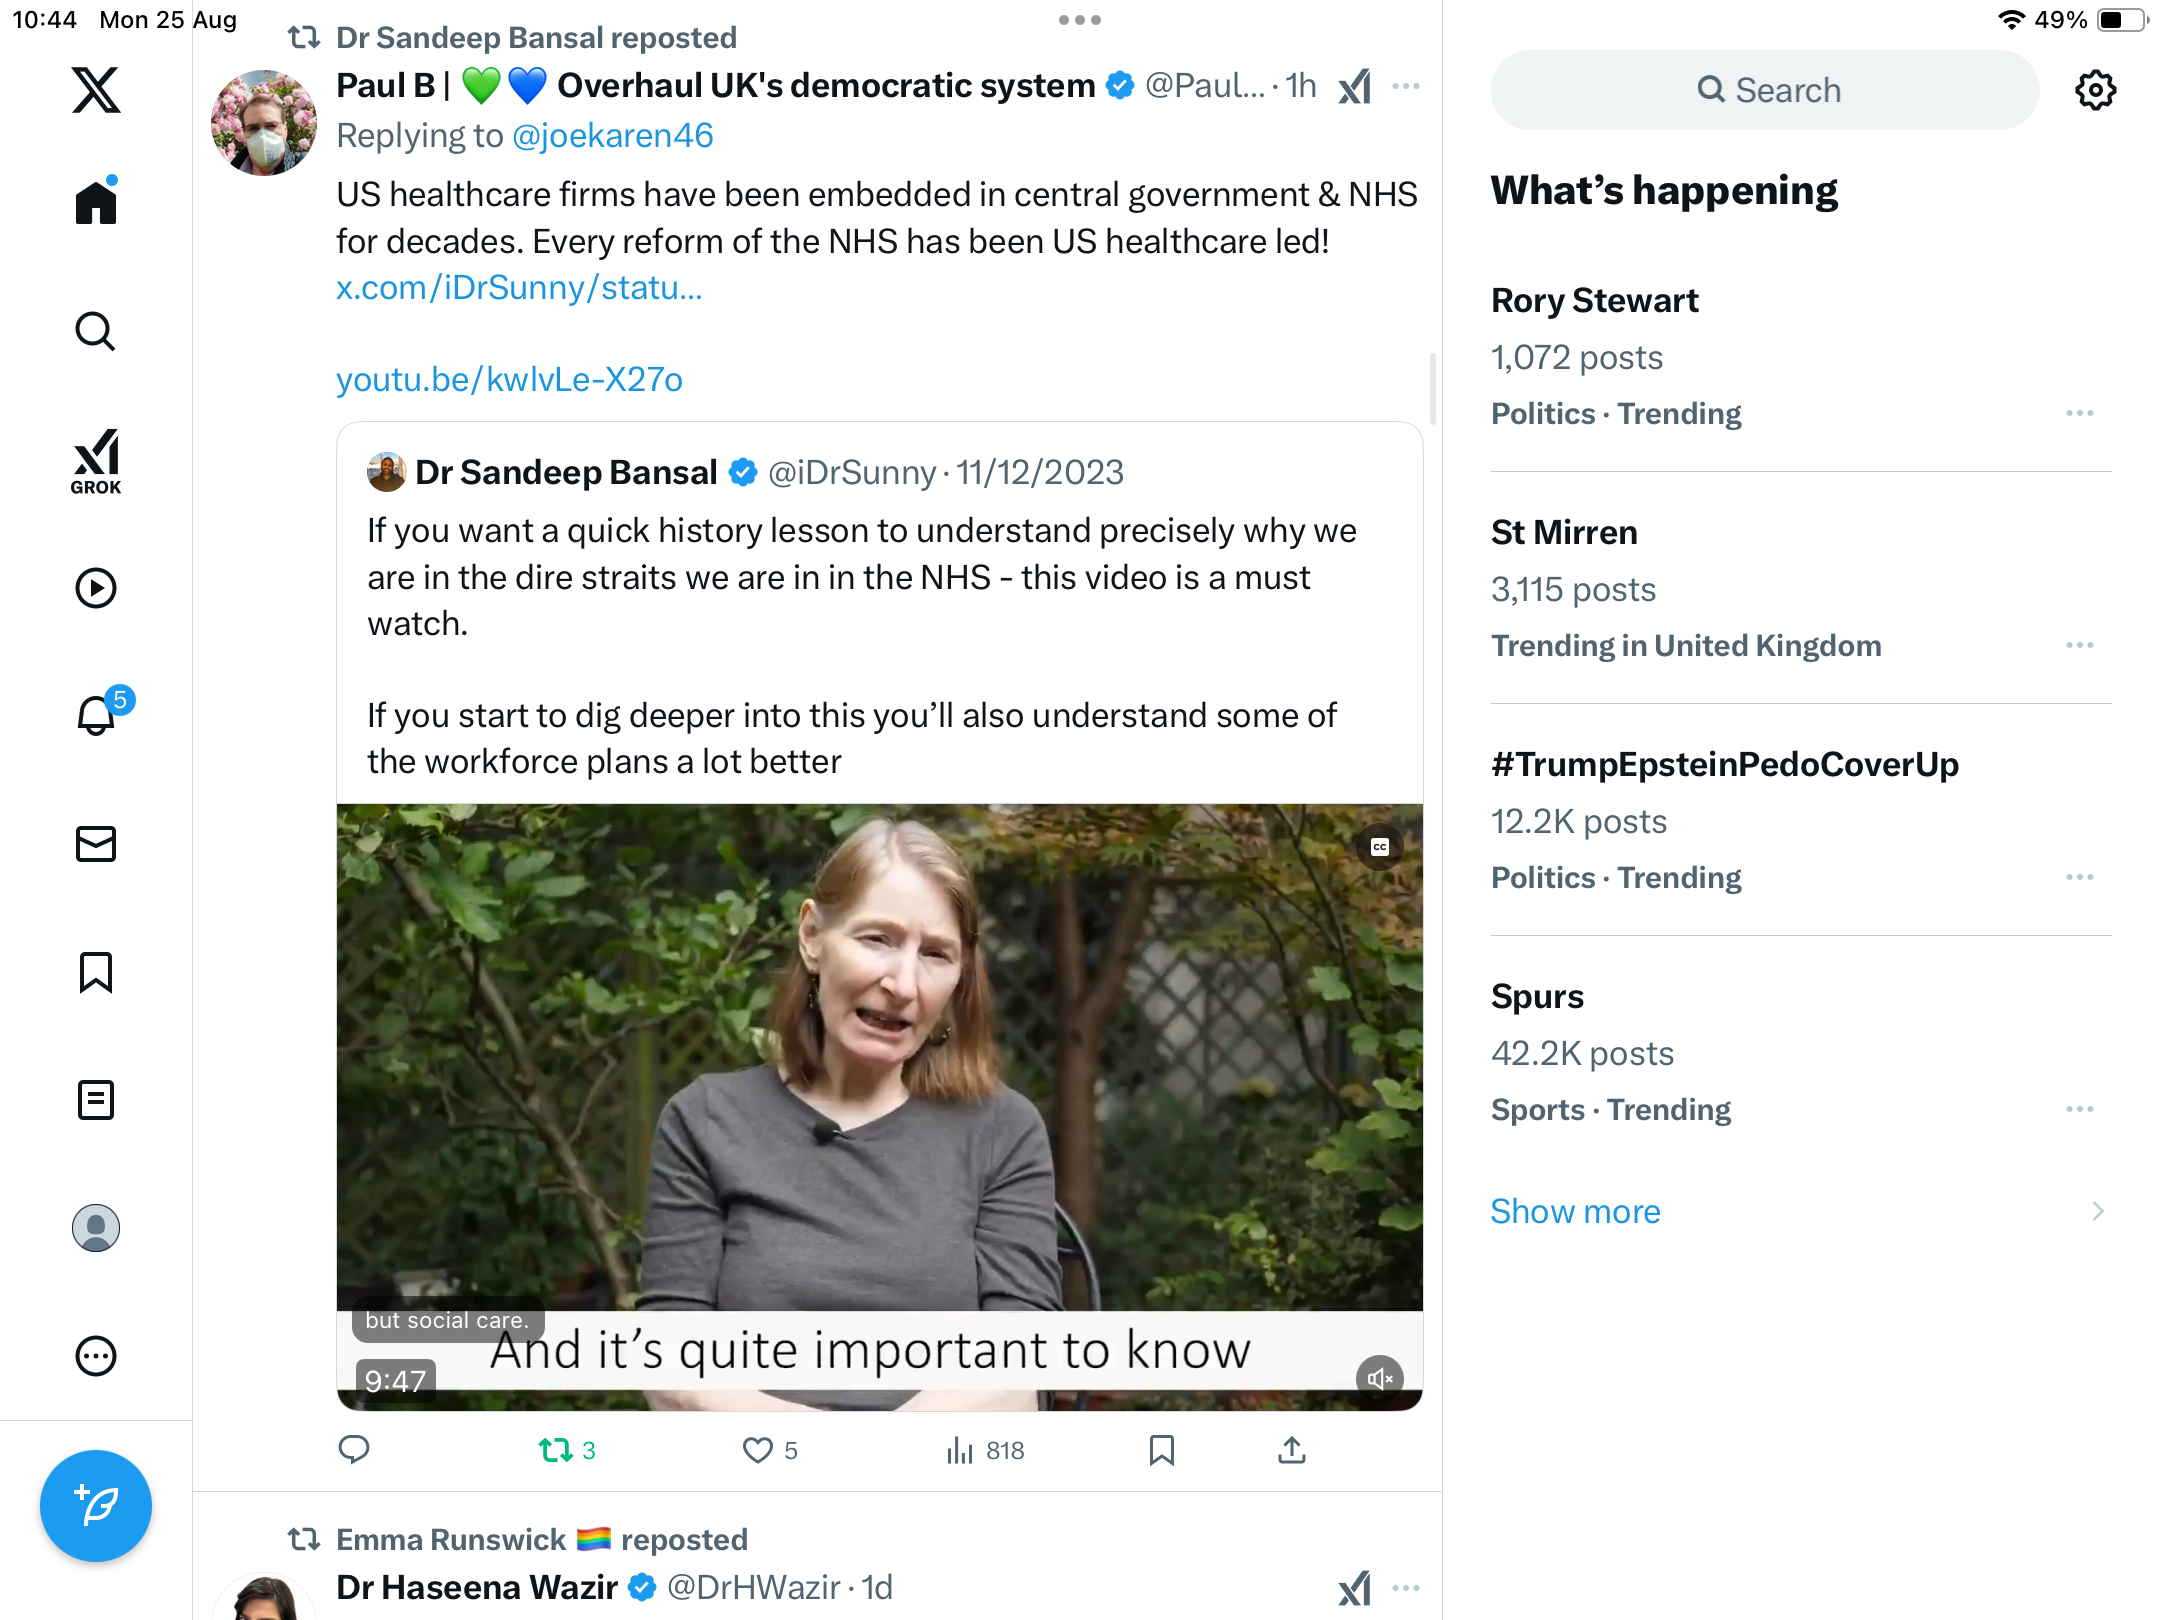Open more options for Paul B's post
Image resolution: width=2160 pixels, height=1620 pixels.
coord(1406,86)
